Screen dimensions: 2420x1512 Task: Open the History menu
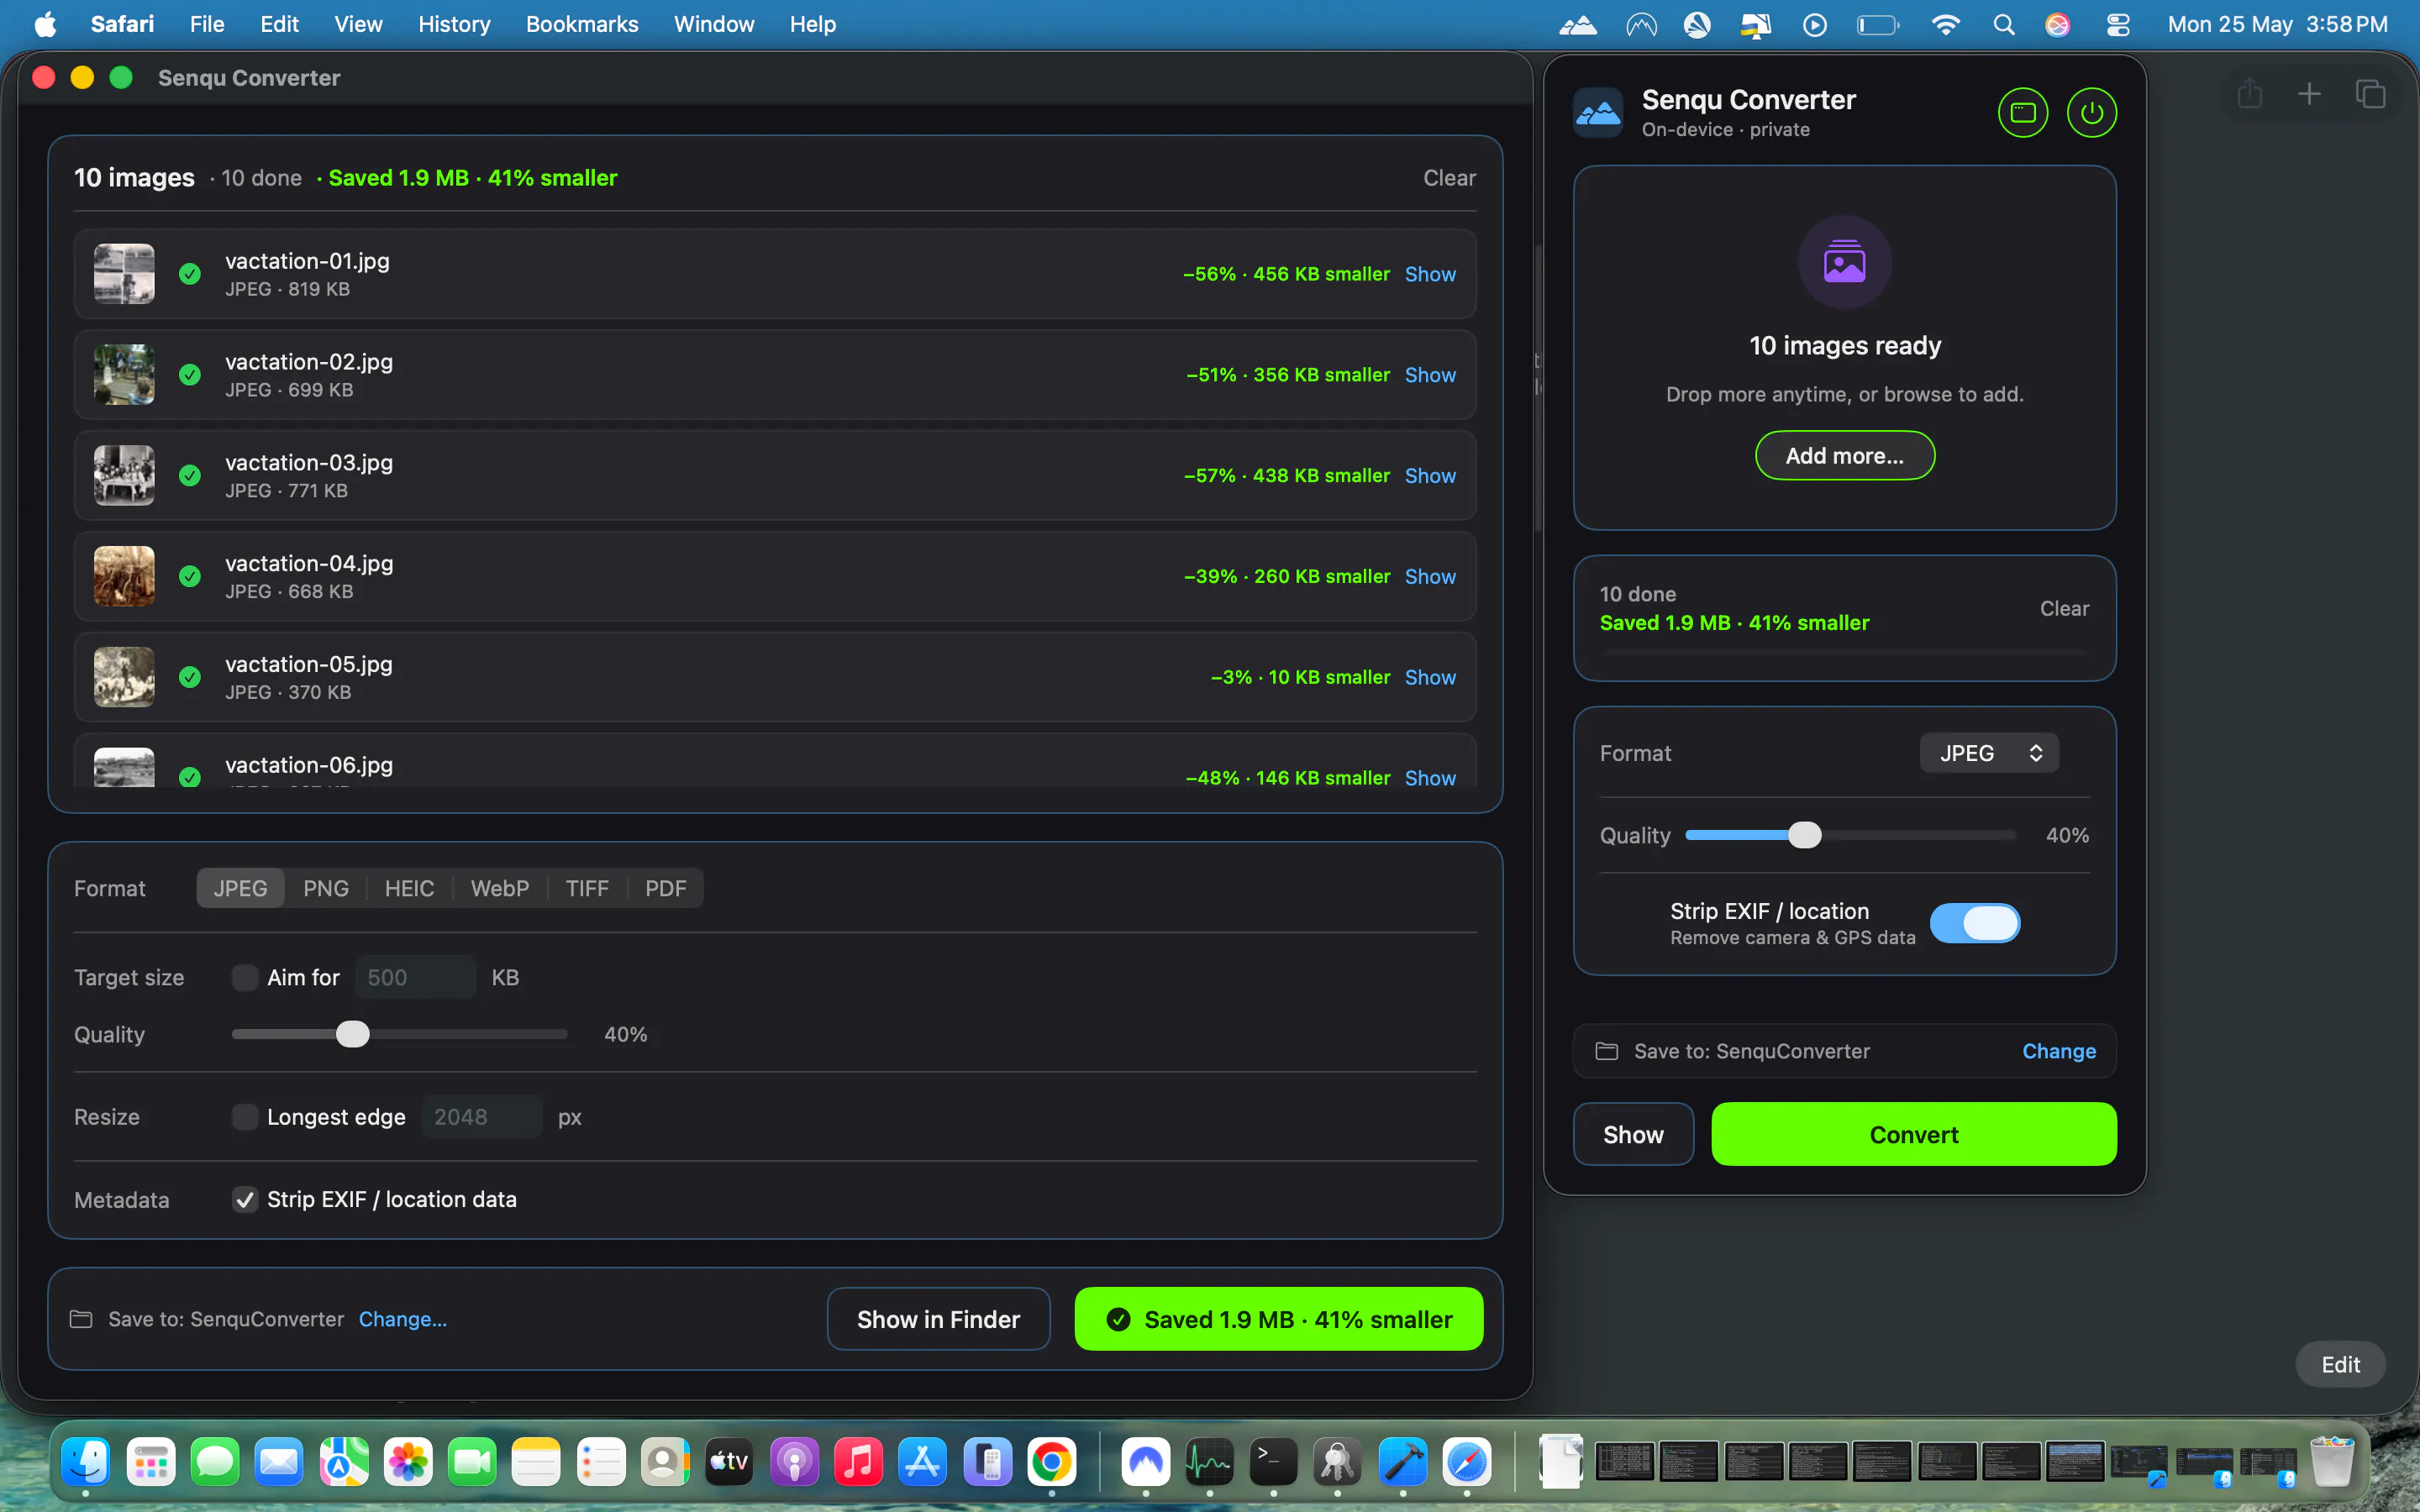click(x=454, y=25)
